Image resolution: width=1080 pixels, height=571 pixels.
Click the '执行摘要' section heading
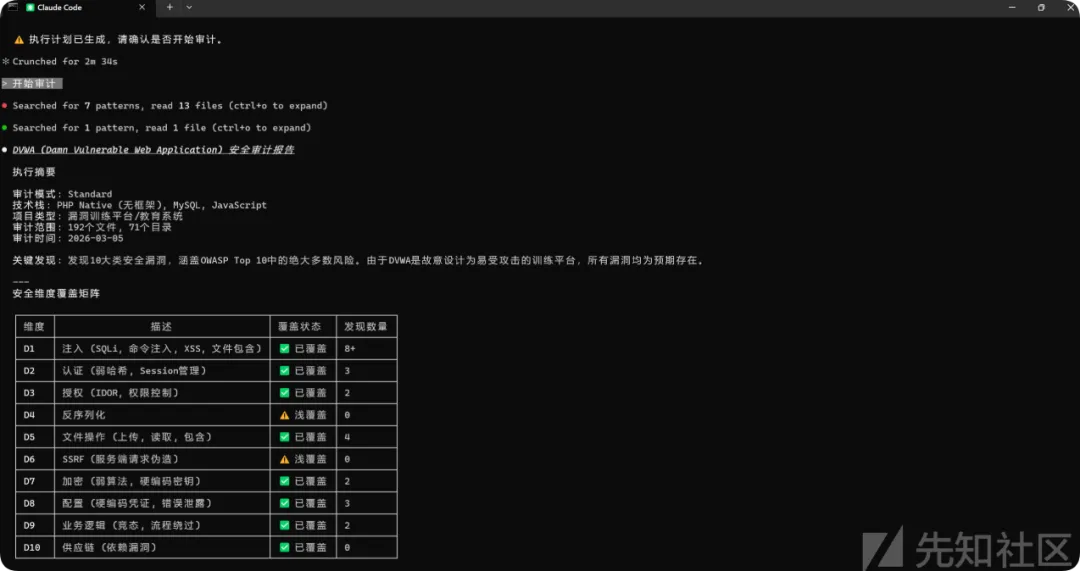click(34, 172)
